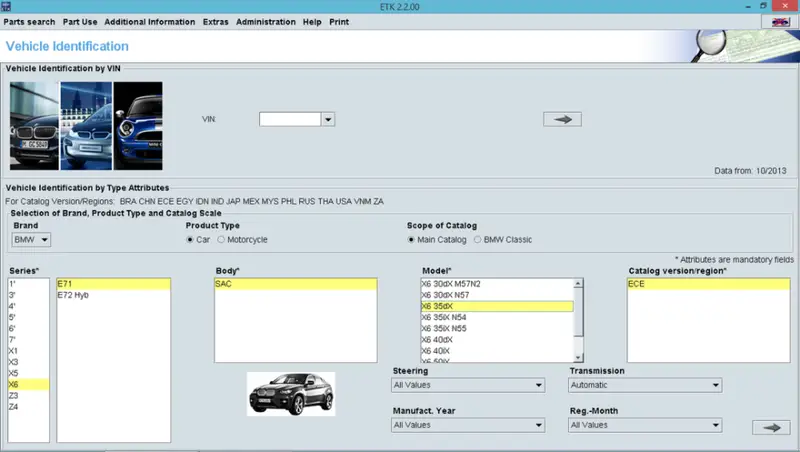This screenshot has width=800, height=452.
Task: Click the BMW i3 photo
Action: pyautogui.click(x=86, y=126)
